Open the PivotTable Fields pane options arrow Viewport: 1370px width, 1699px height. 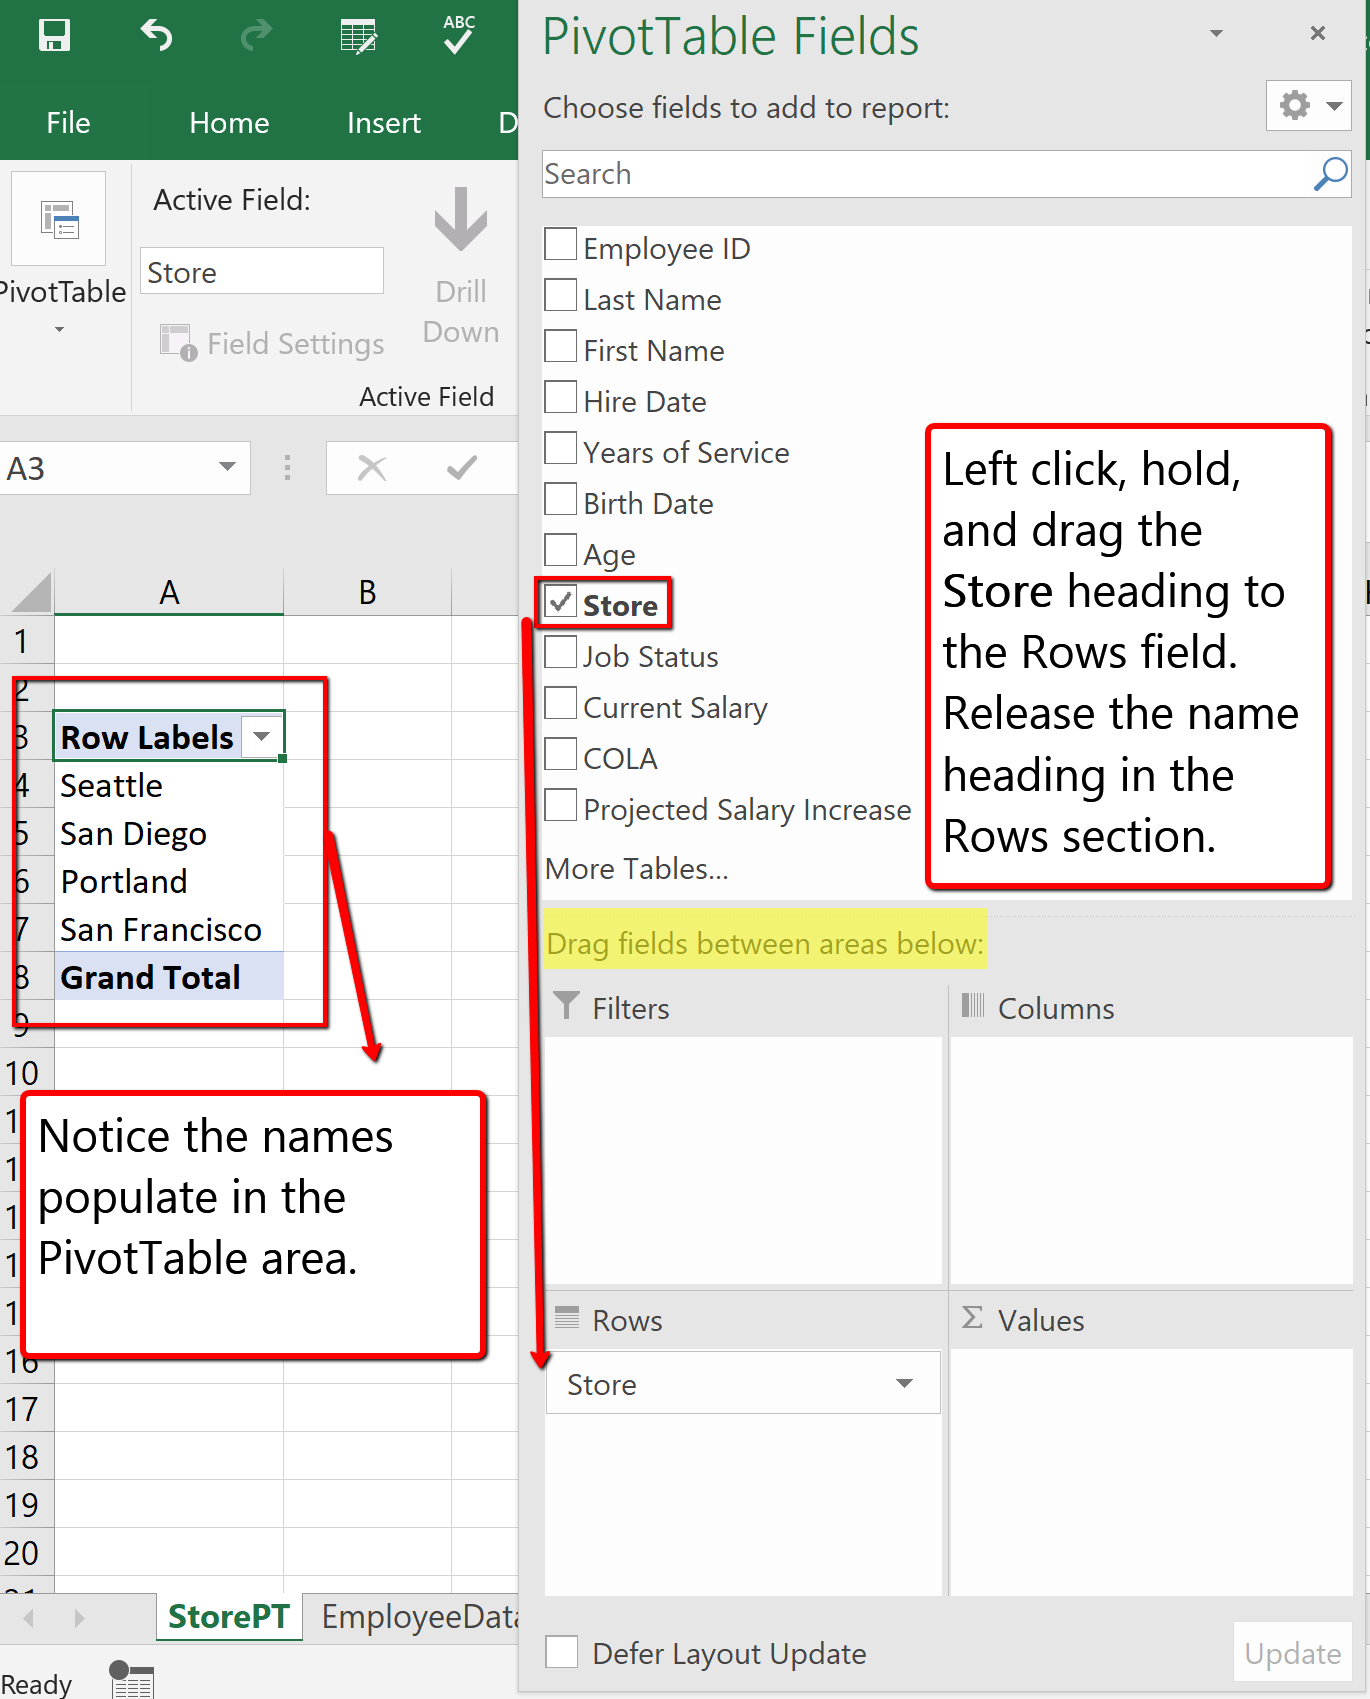(1217, 33)
